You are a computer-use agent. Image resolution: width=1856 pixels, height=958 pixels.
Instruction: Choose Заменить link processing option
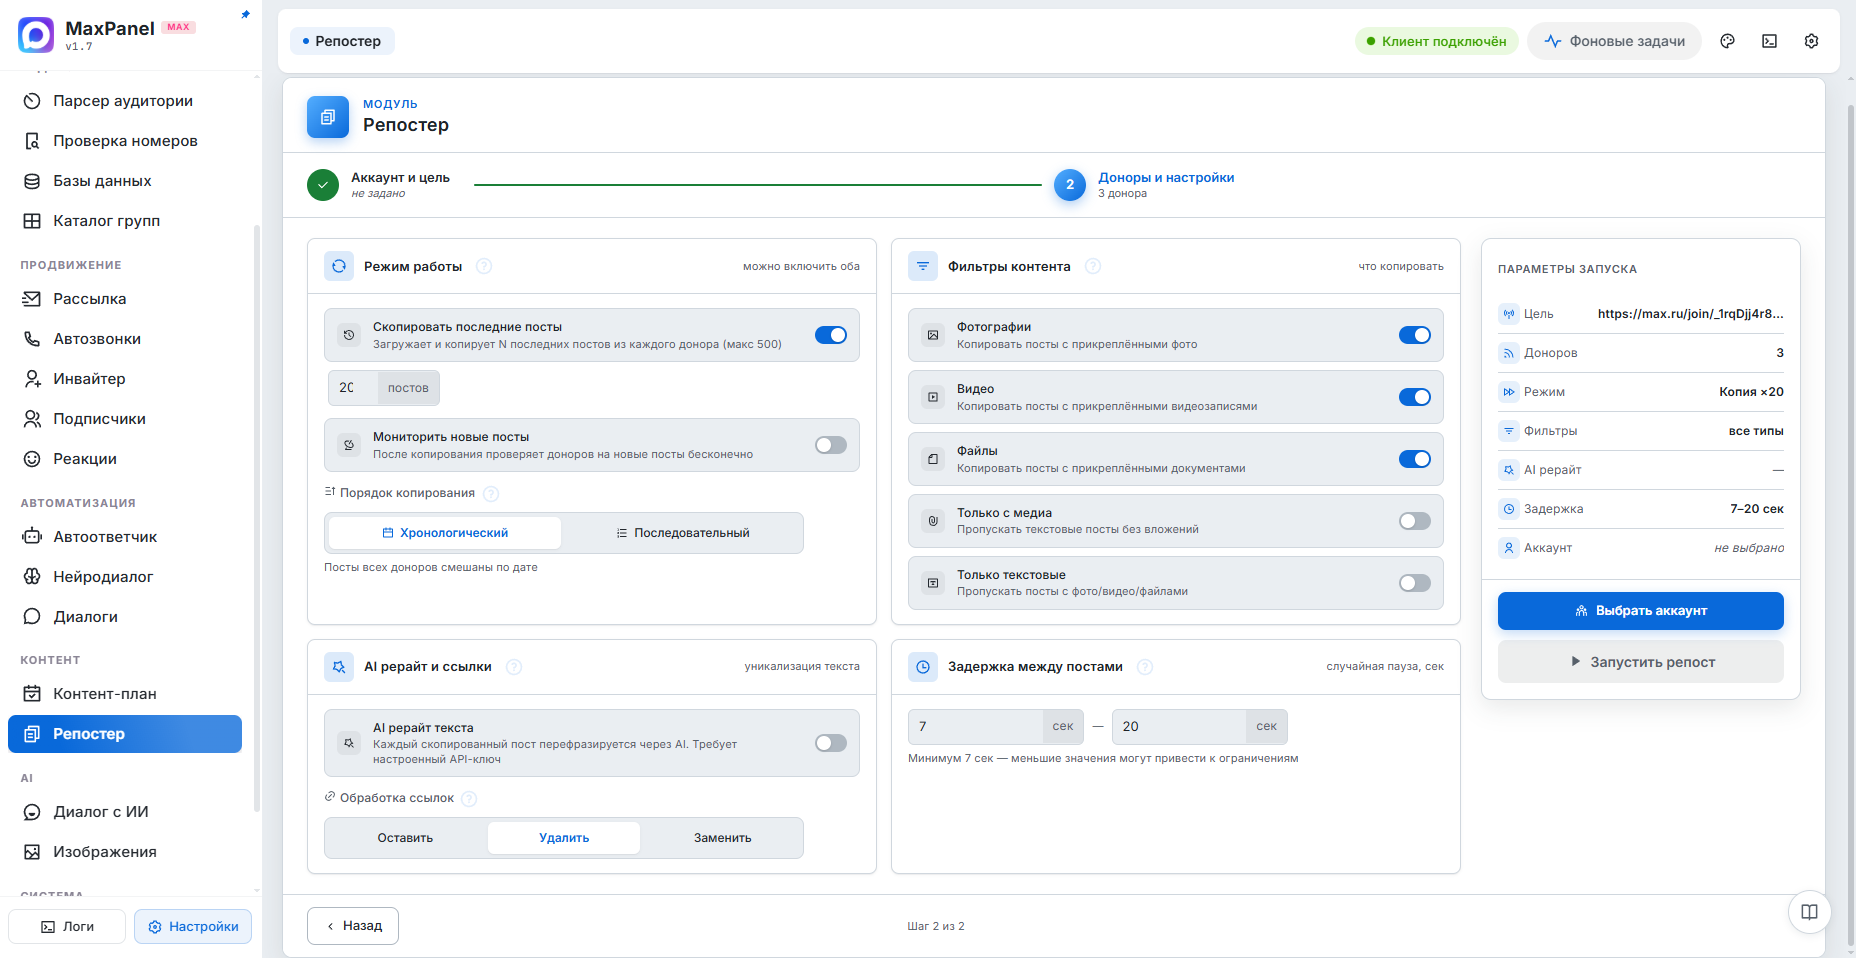[722, 838]
